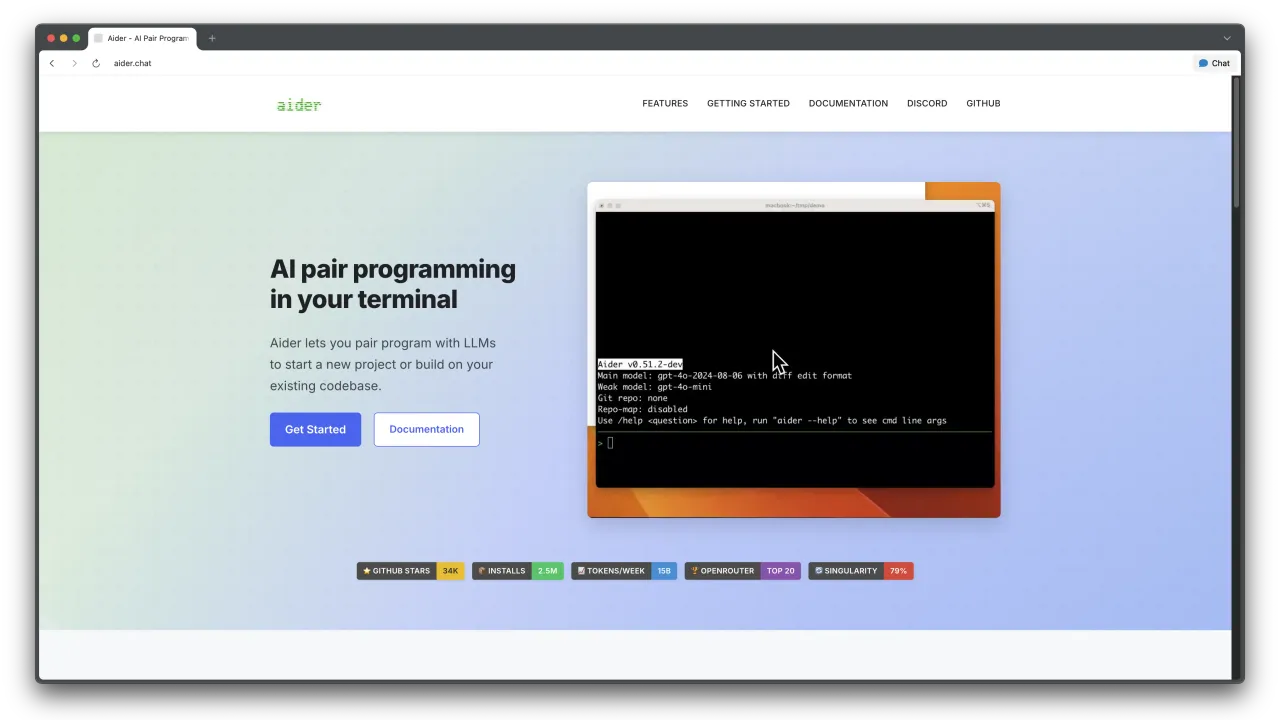Go back with the browser back arrow
The image size is (1280, 720).
(52, 63)
